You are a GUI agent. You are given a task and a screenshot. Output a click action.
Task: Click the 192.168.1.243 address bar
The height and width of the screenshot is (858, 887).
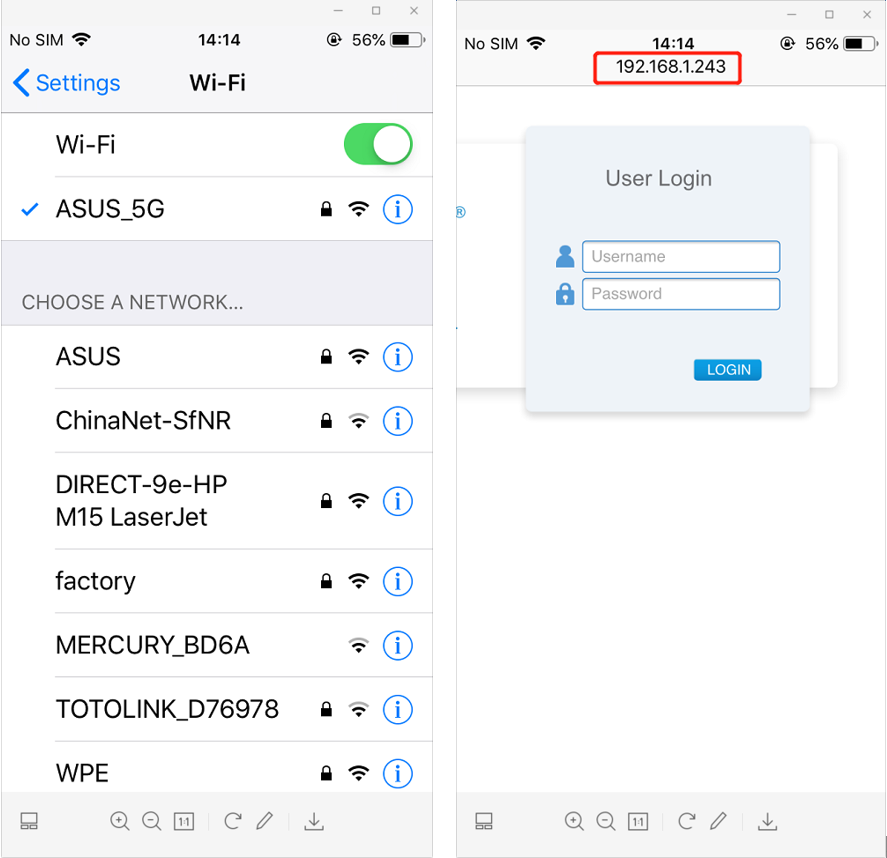click(668, 67)
